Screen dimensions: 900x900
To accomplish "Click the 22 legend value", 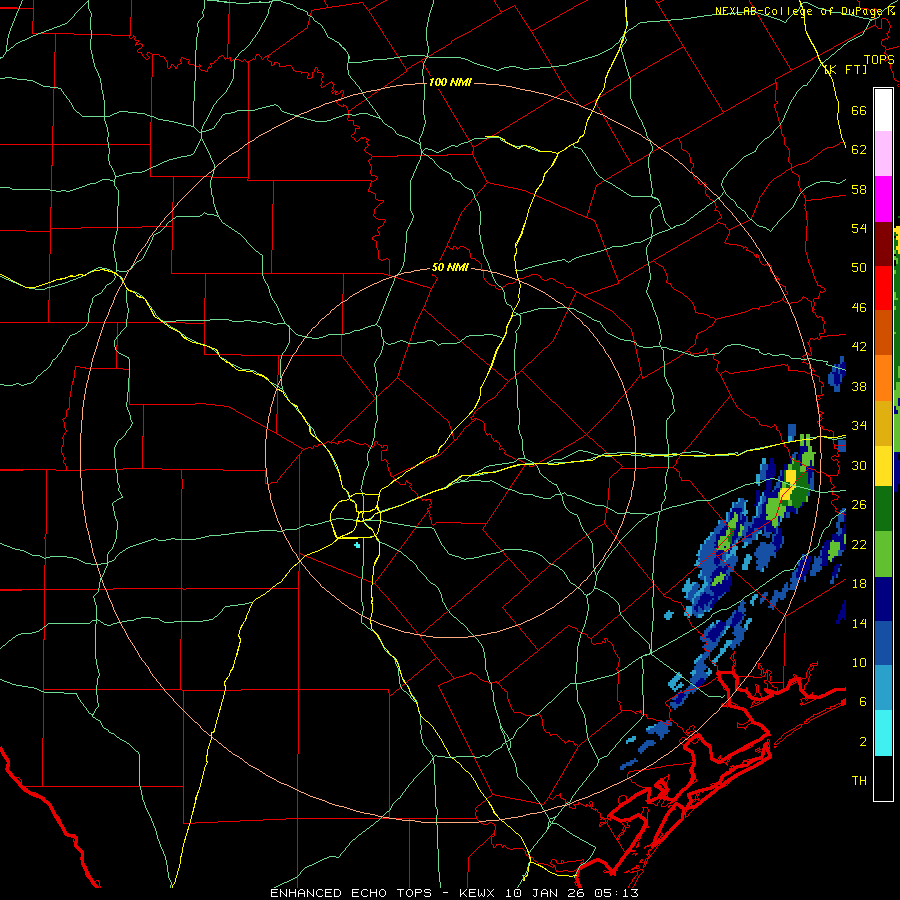I will (x=859, y=544).
